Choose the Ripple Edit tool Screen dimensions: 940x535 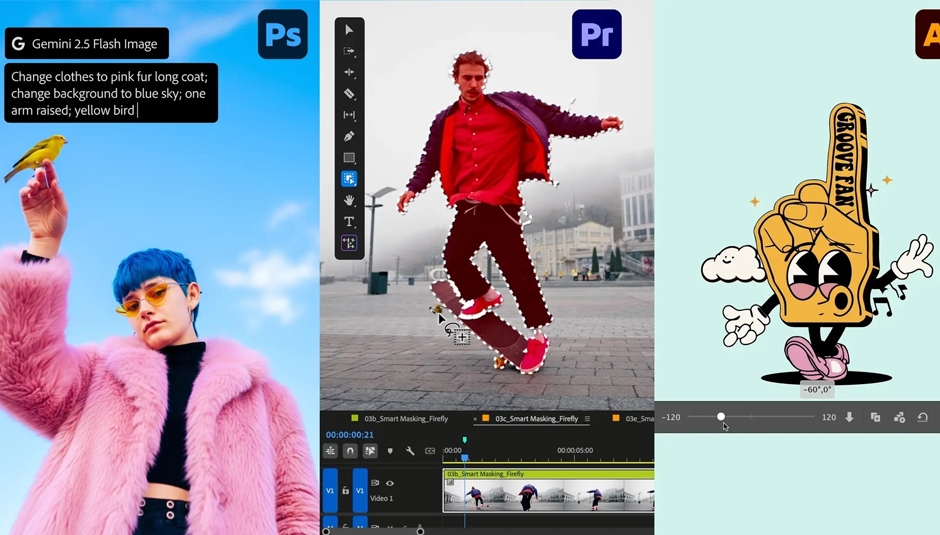click(349, 73)
